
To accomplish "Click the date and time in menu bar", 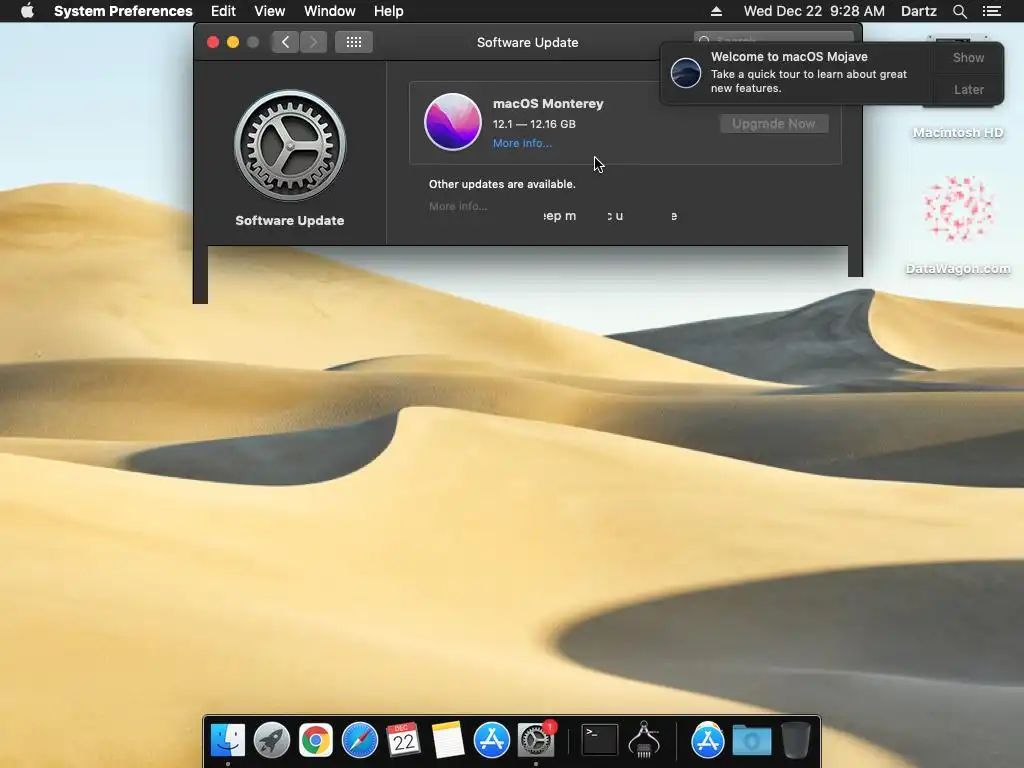I will (814, 11).
